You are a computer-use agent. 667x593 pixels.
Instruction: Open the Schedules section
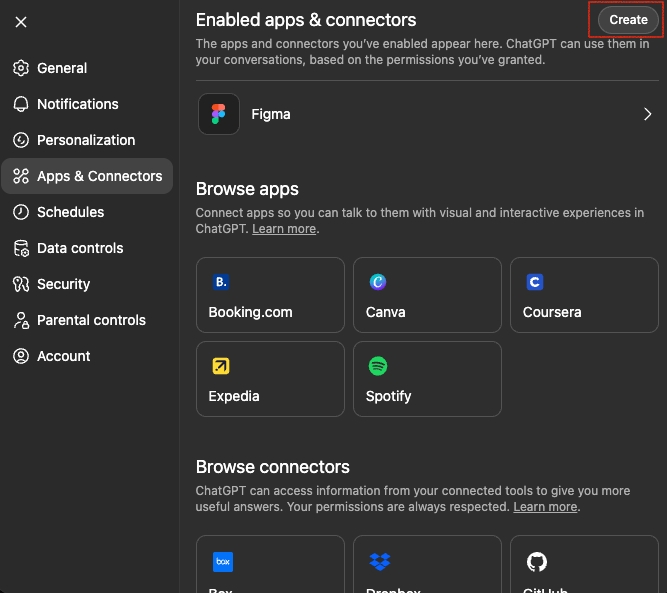(70, 212)
